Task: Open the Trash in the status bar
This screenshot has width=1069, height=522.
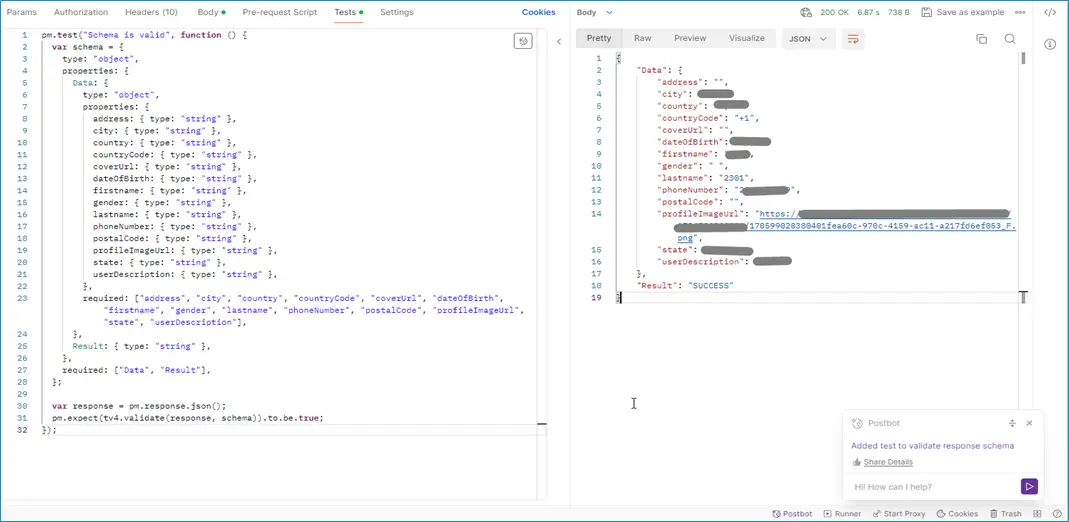Action: click(x=1006, y=514)
